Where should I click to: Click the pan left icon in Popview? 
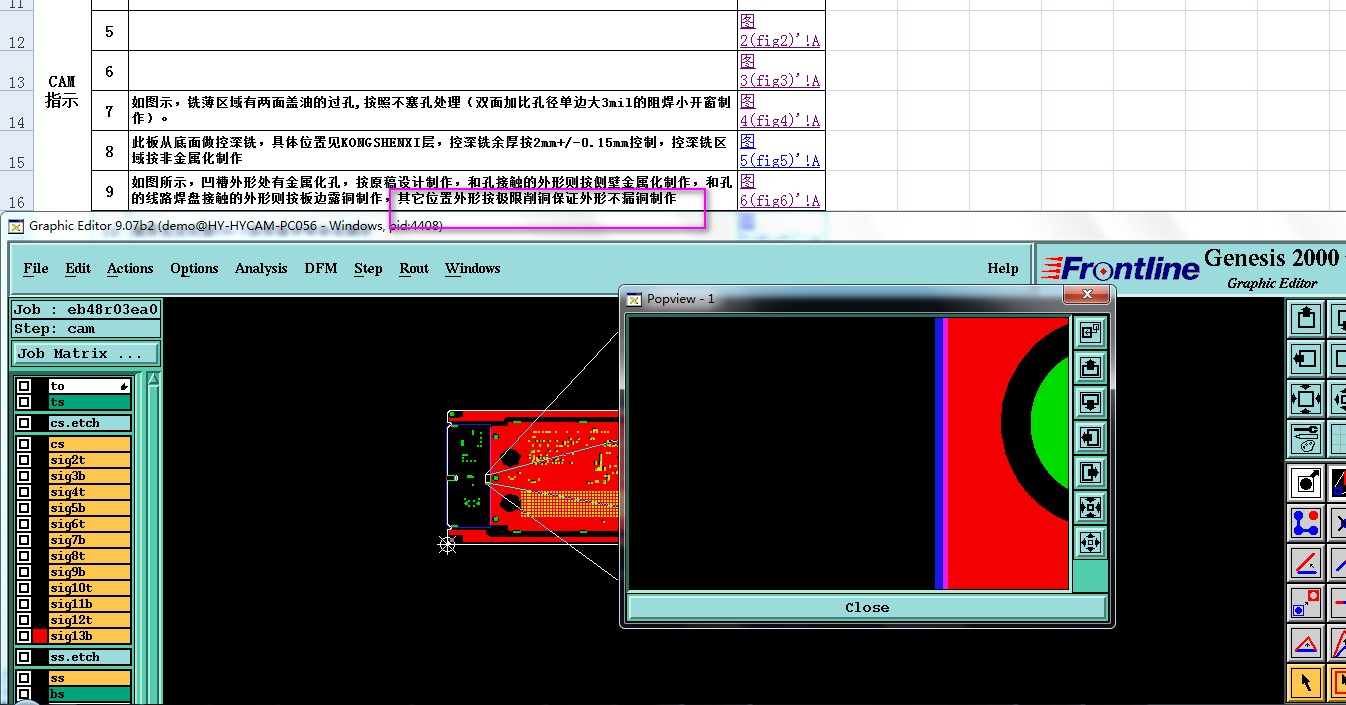click(1090, 437)
